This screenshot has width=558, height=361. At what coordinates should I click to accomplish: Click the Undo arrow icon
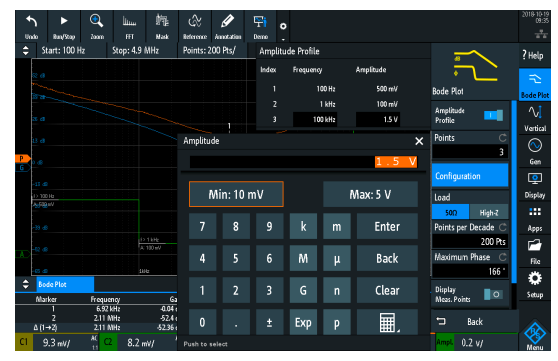(31, 22)
